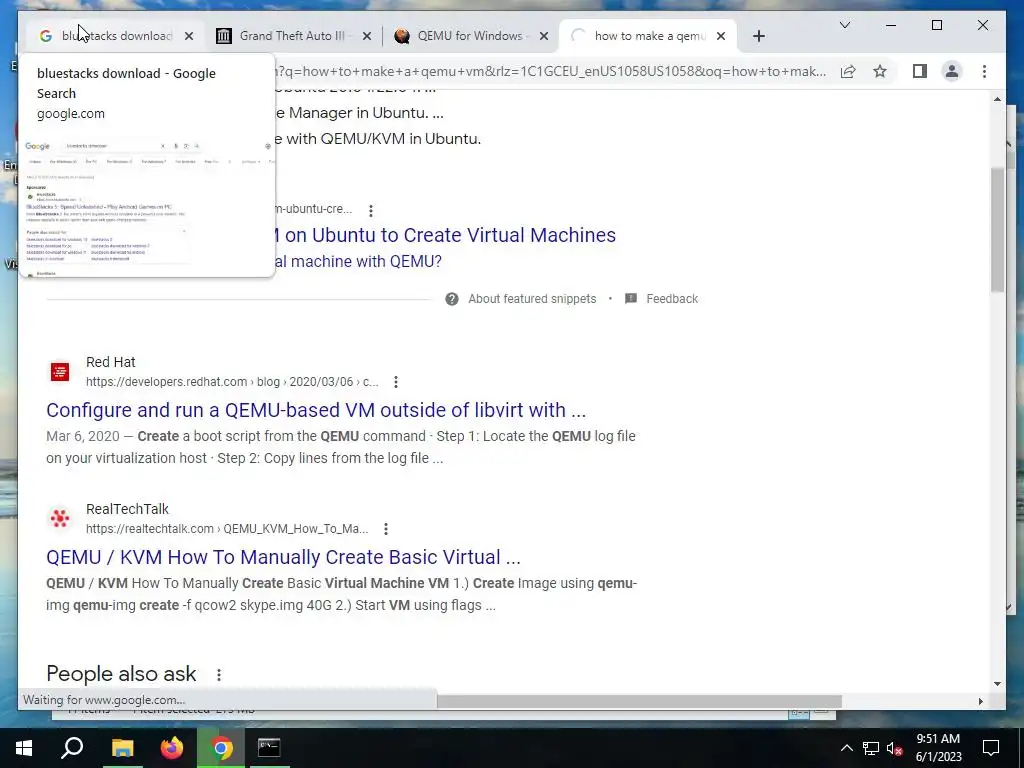Viewport: 1024px width, 768px height.
Task: Click the horizontal scroll right arrow
Action: coord(980,701)
